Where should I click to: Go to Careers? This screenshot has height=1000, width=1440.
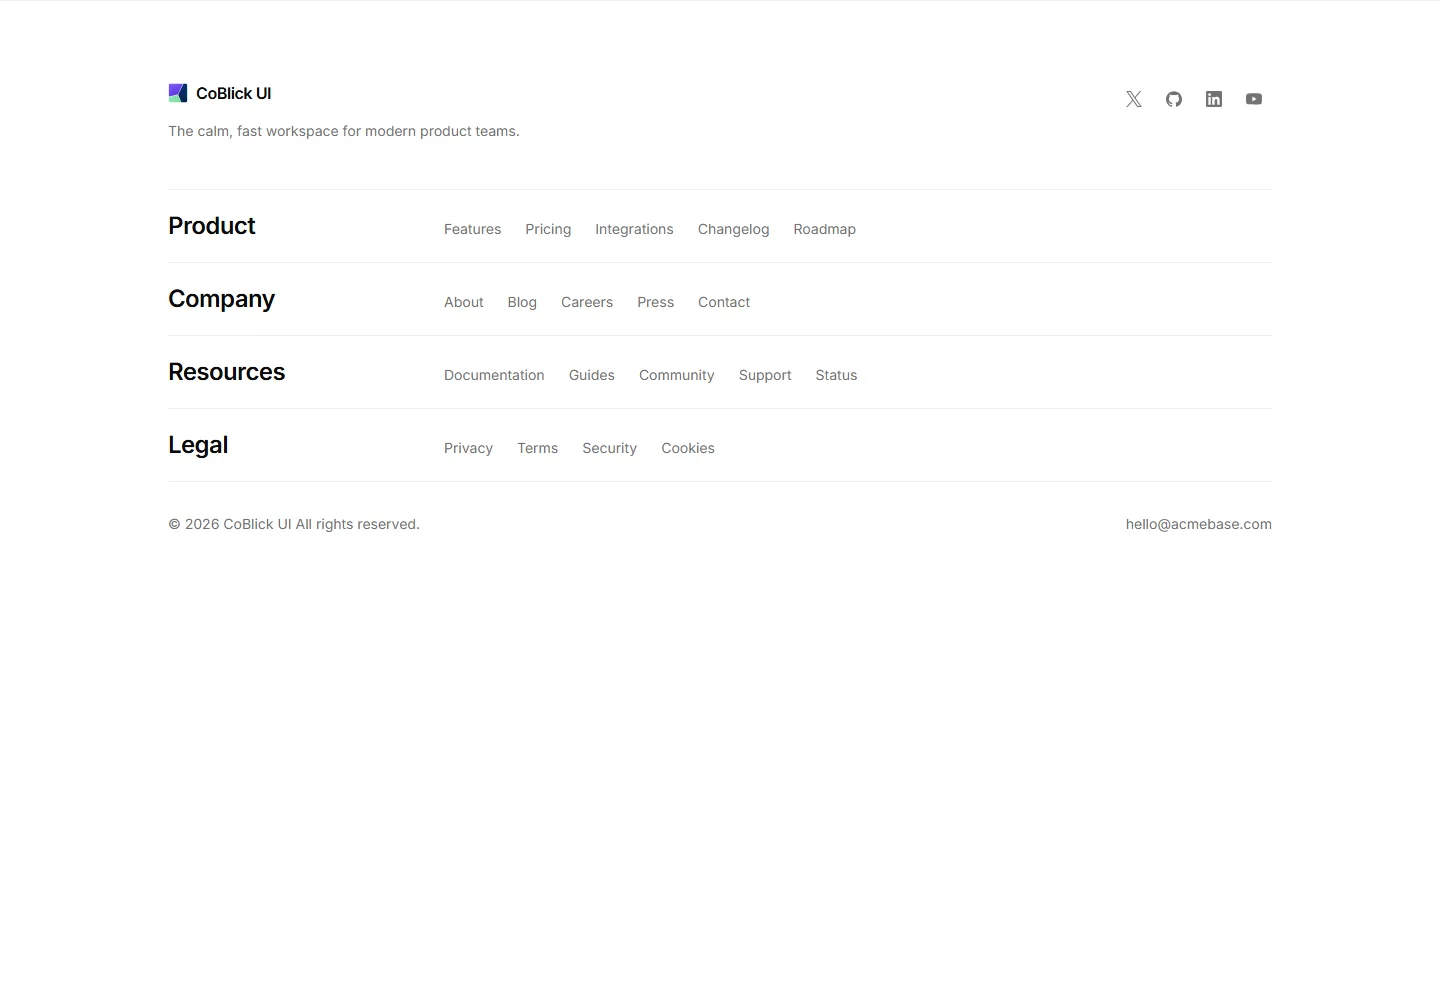point(587,302)
